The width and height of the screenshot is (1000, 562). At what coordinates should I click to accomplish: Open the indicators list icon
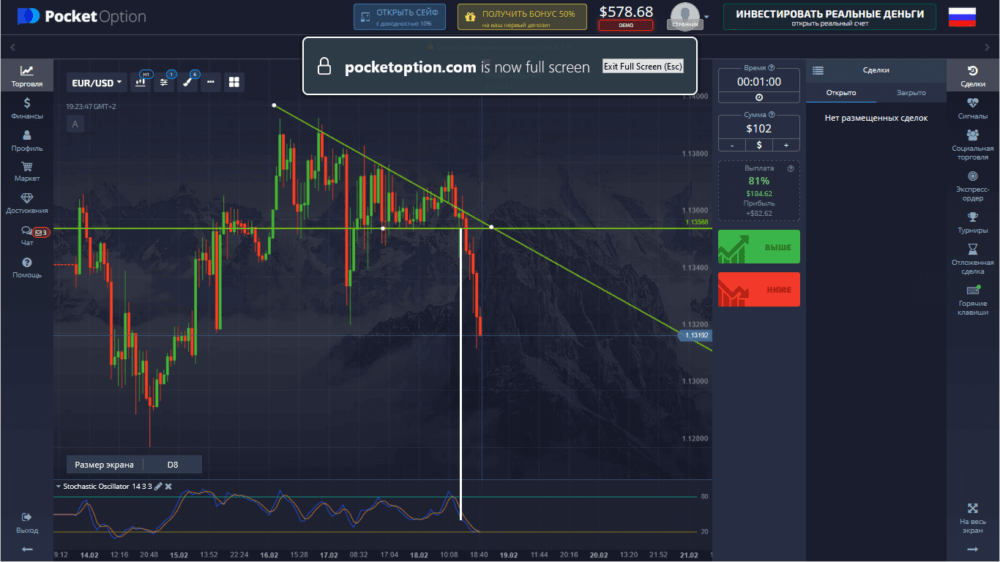[165, 82]
